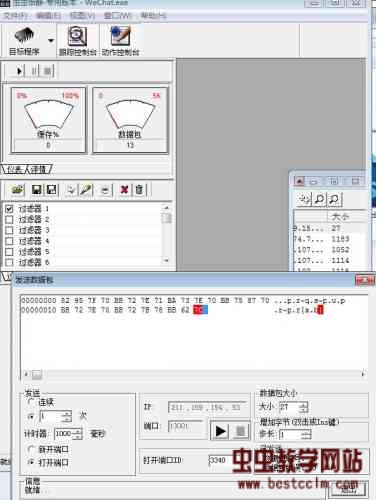Screen dimensions: 376x500
Task: Expand the dropdown arrow beside 目标程序
Action: (51, 41)
